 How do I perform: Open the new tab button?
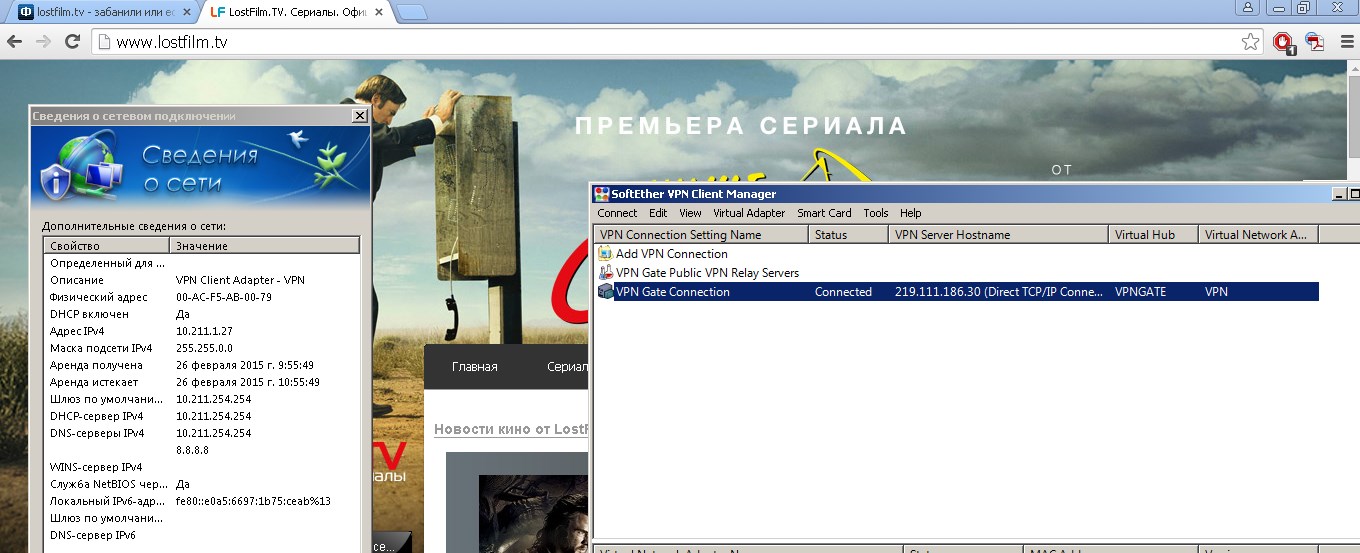(411, 12)
